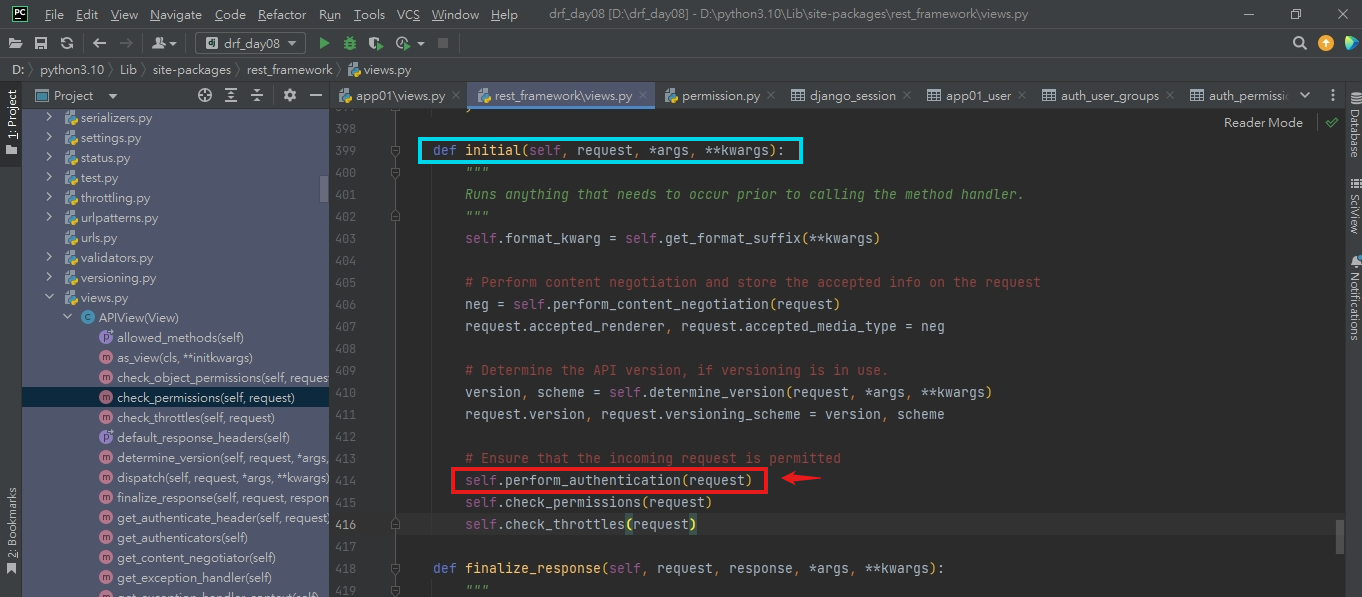Switch to permission.py tab
The width and height of the screenshot is (1362, 597).
[x=720, y=95]
